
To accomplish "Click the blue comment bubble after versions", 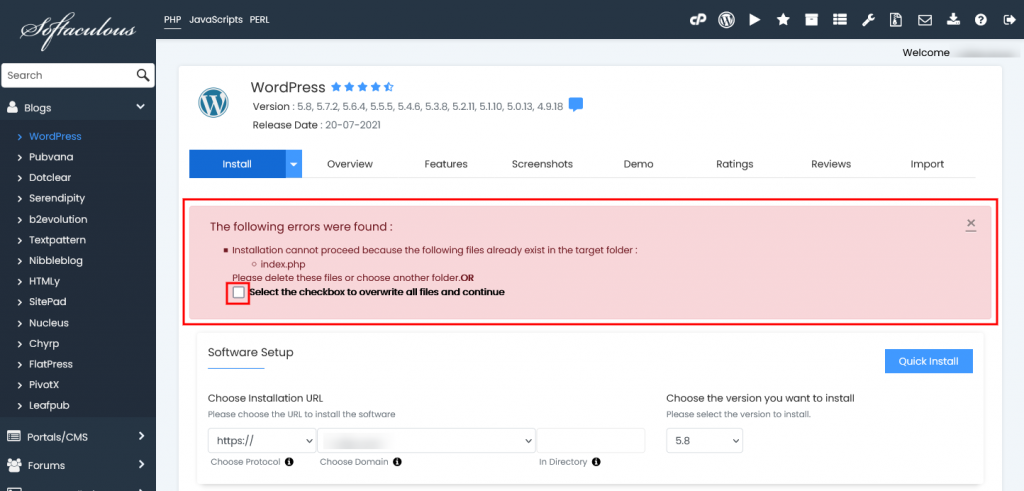I will [x=575, y=104].
